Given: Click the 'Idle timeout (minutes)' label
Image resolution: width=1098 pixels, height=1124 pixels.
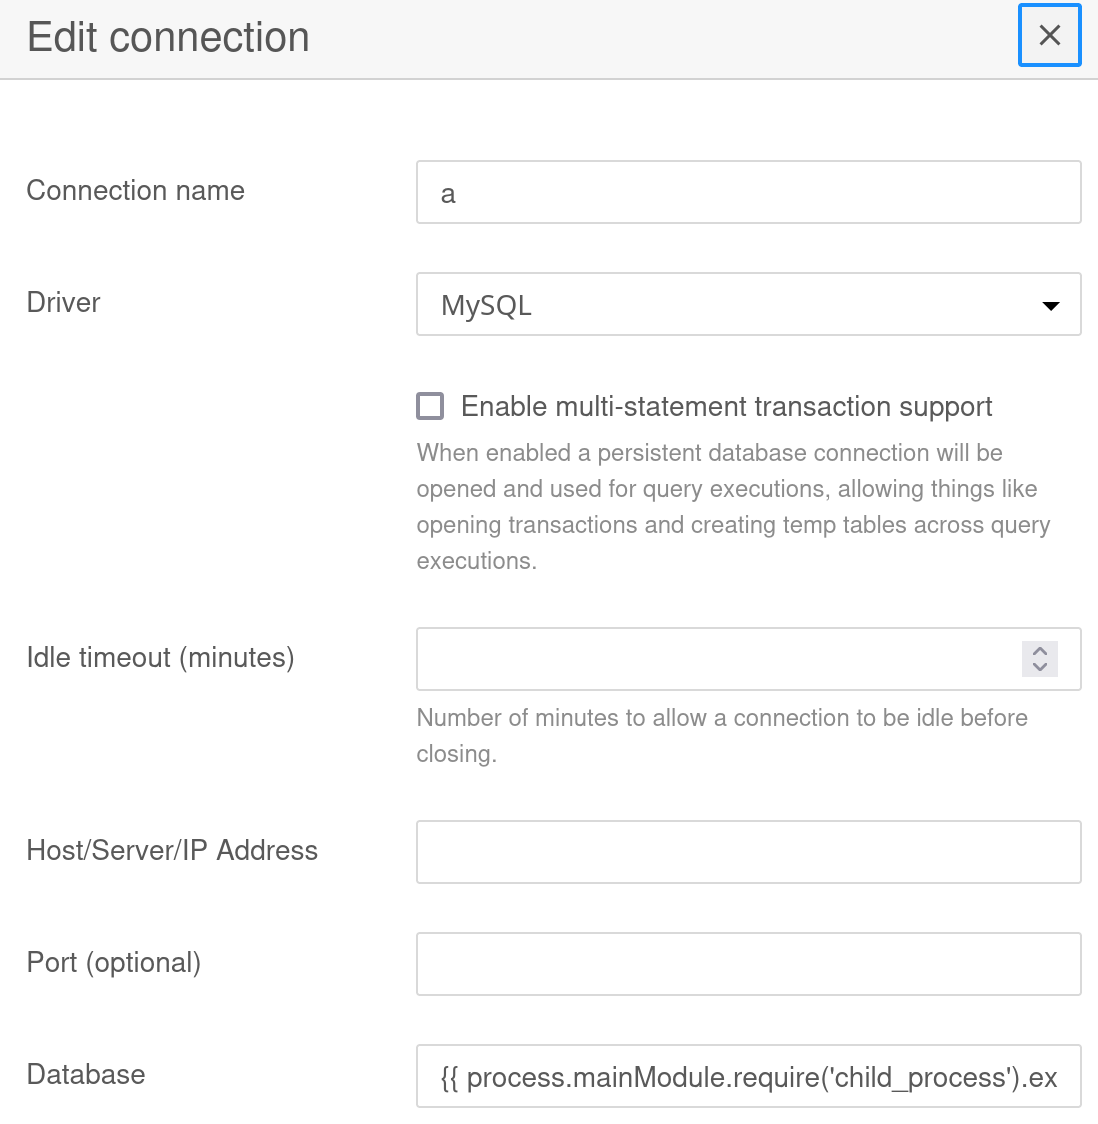Looking at the screenshot, I should click(x=160, y=657).
